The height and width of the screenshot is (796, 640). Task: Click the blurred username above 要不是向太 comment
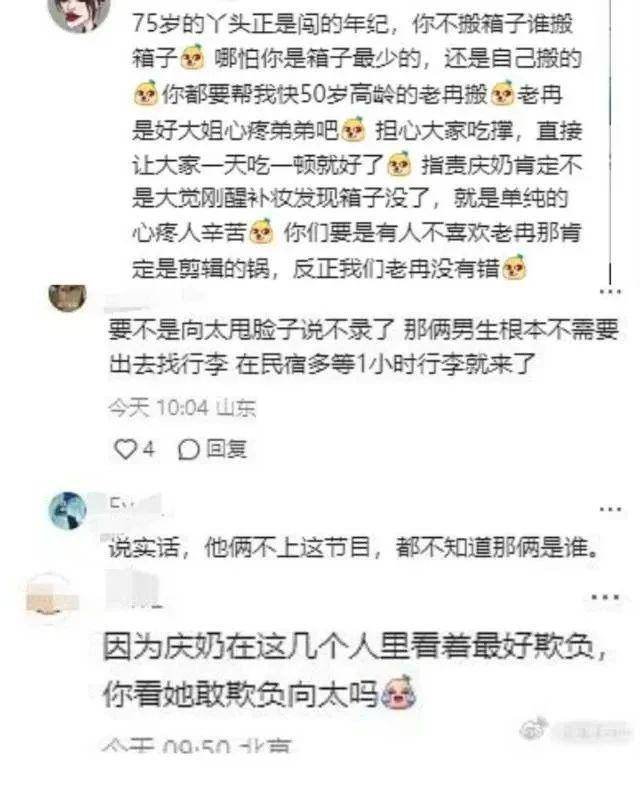127,303
